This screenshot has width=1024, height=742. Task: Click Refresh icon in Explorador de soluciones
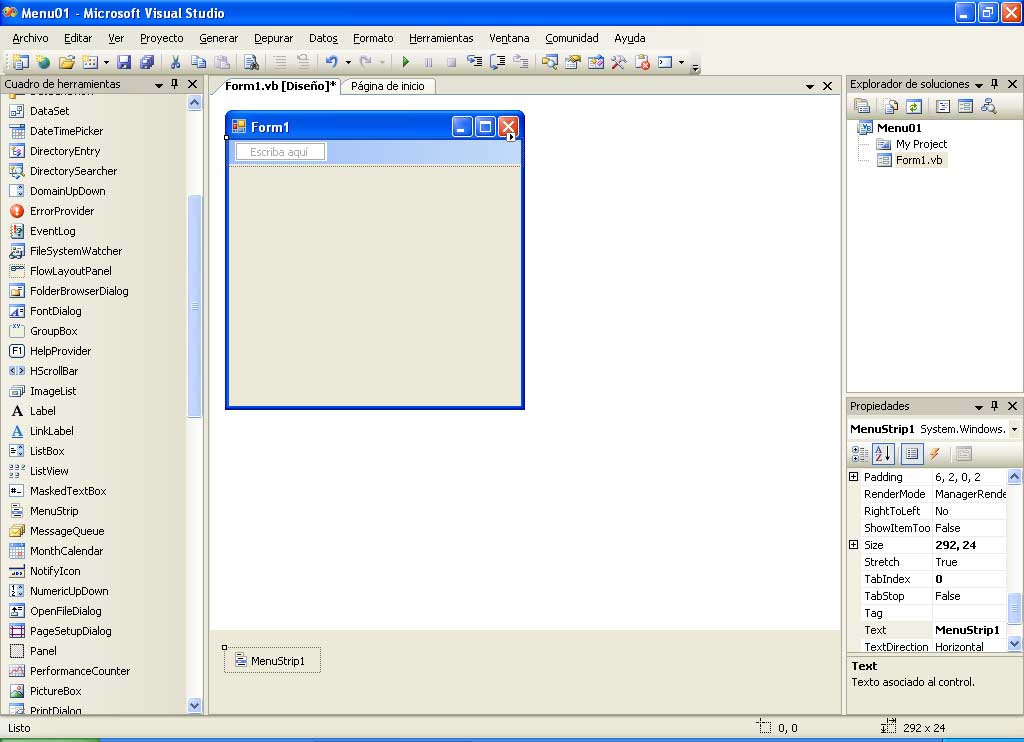pyautogui.click(x=913, y=106)
